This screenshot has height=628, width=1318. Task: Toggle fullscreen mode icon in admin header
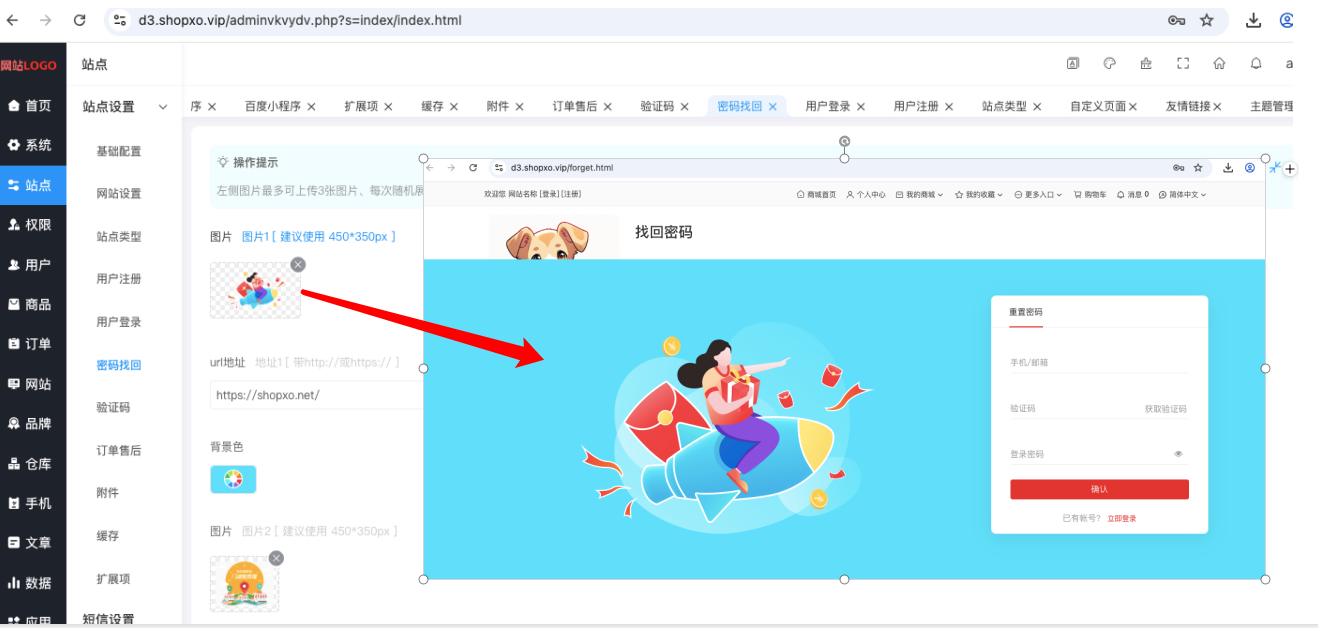click(x=1183, y=63)
